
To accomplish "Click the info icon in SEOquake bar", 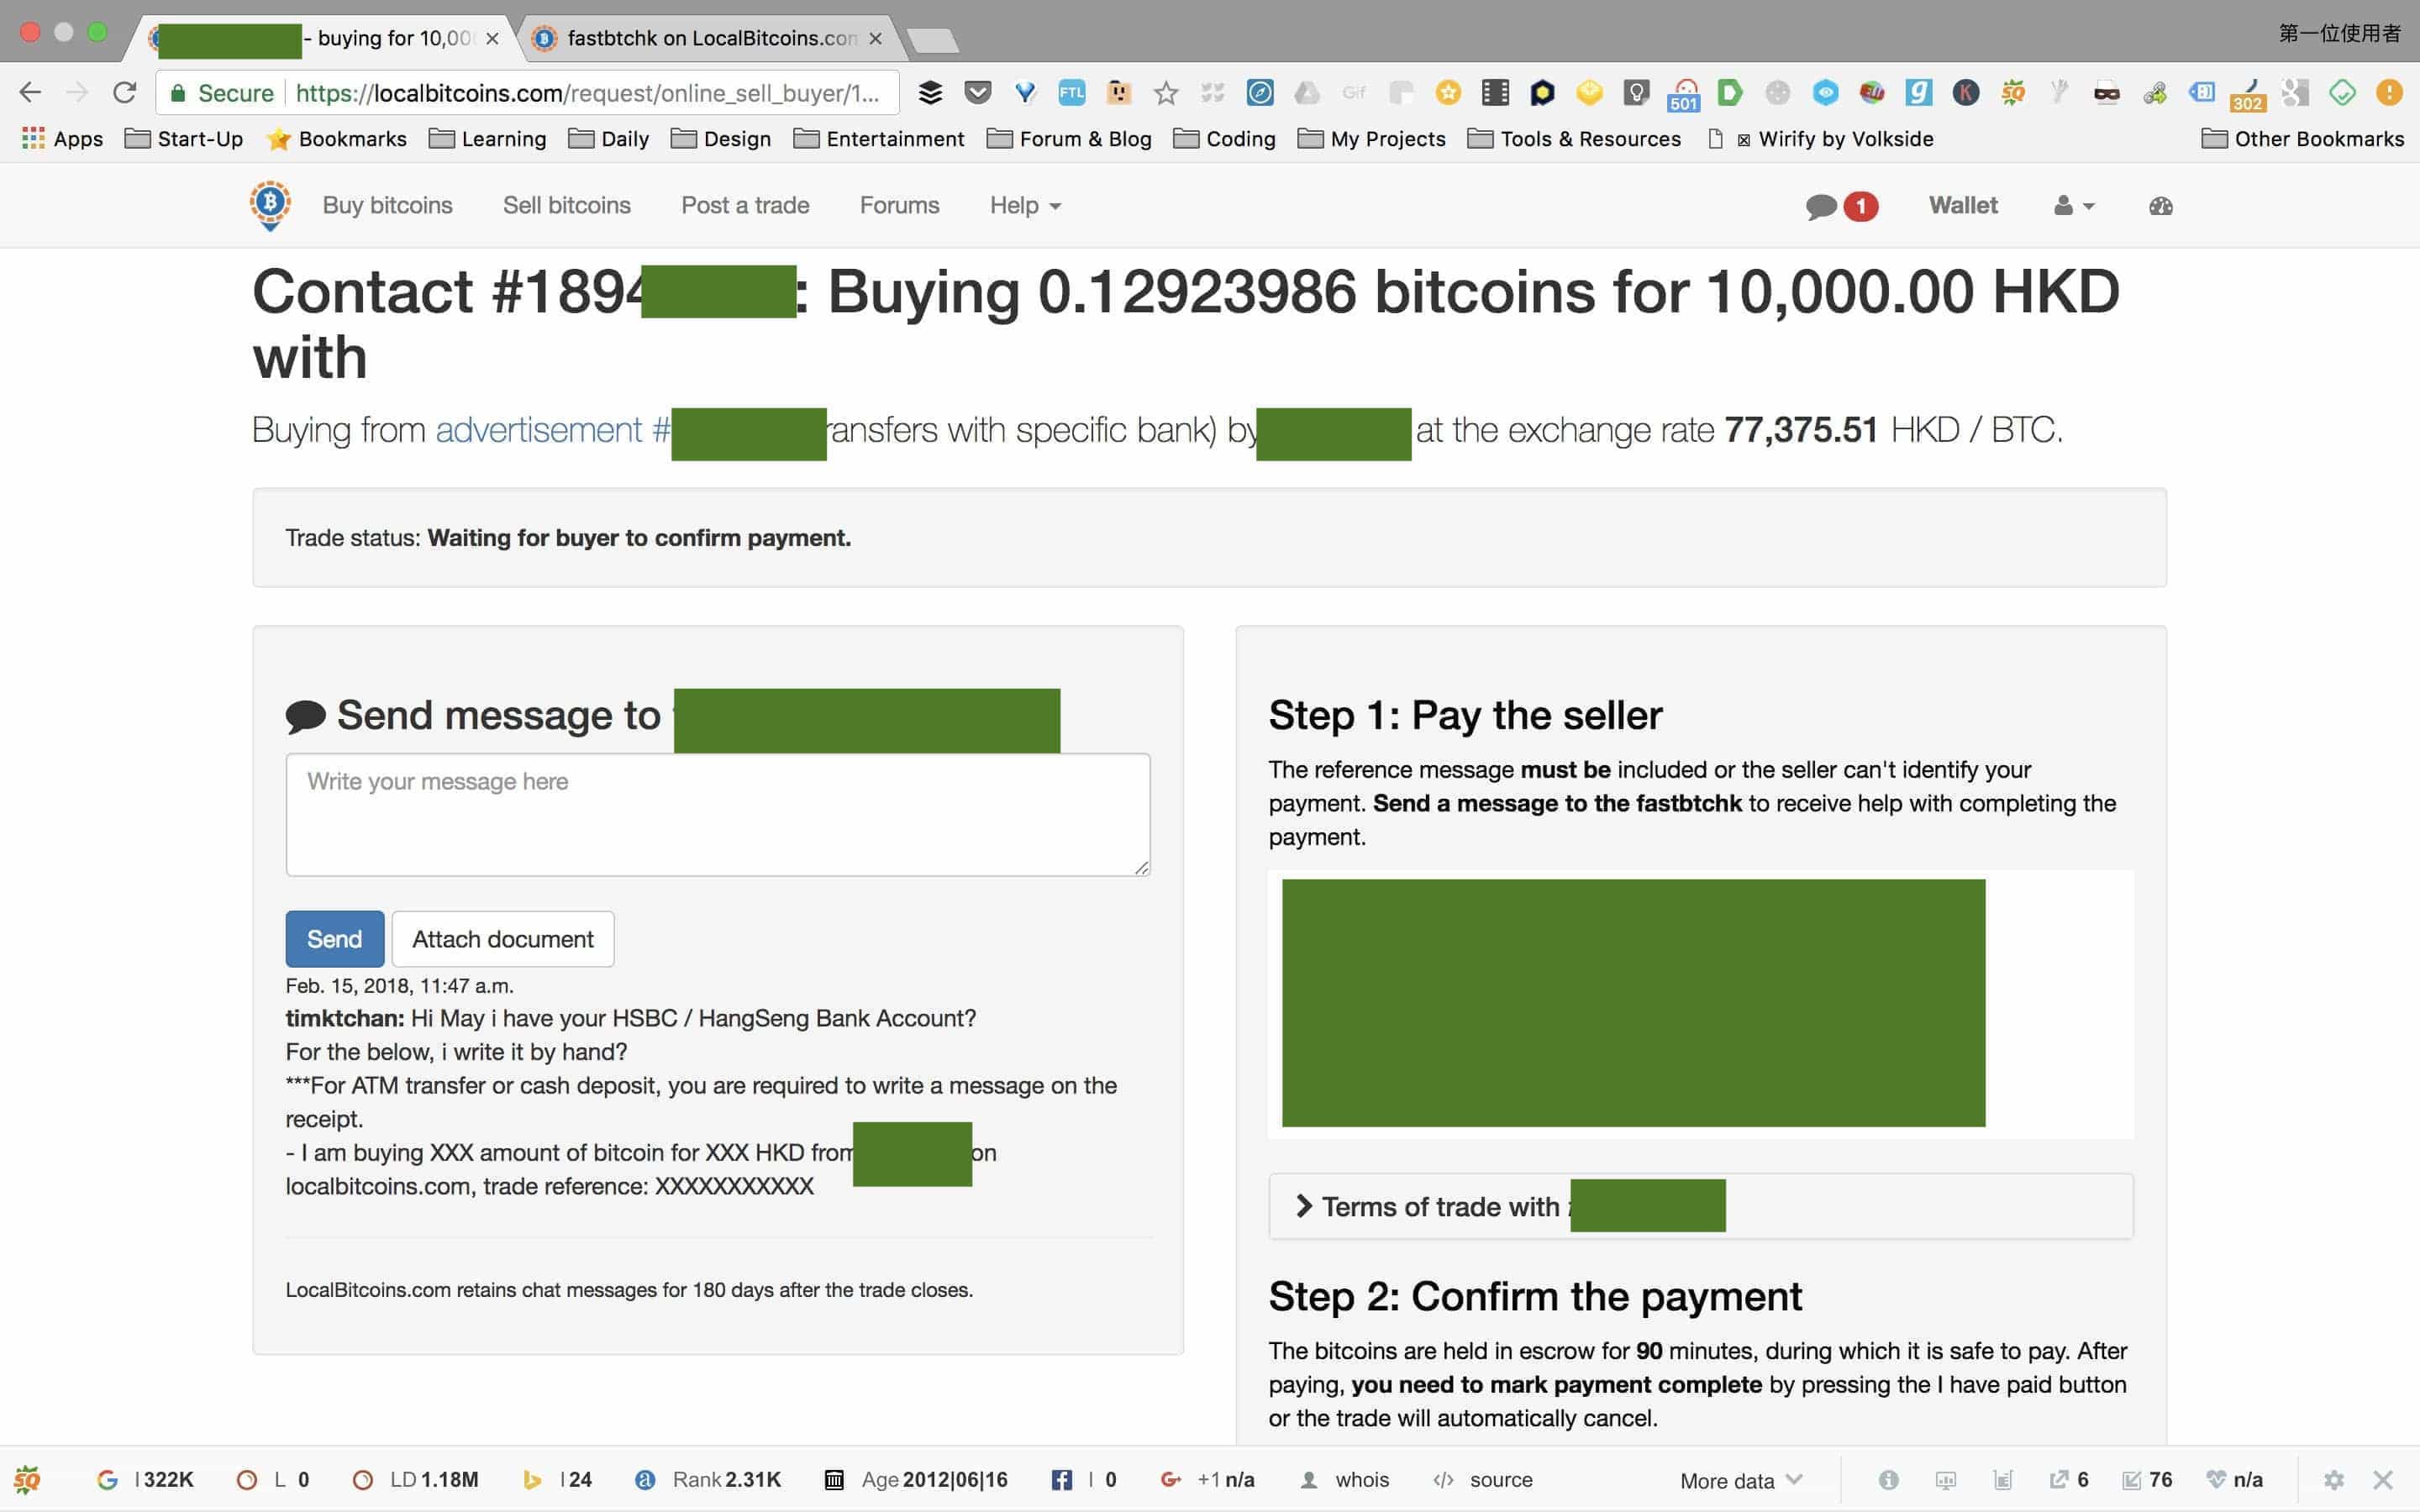I will [1888, 1480].
